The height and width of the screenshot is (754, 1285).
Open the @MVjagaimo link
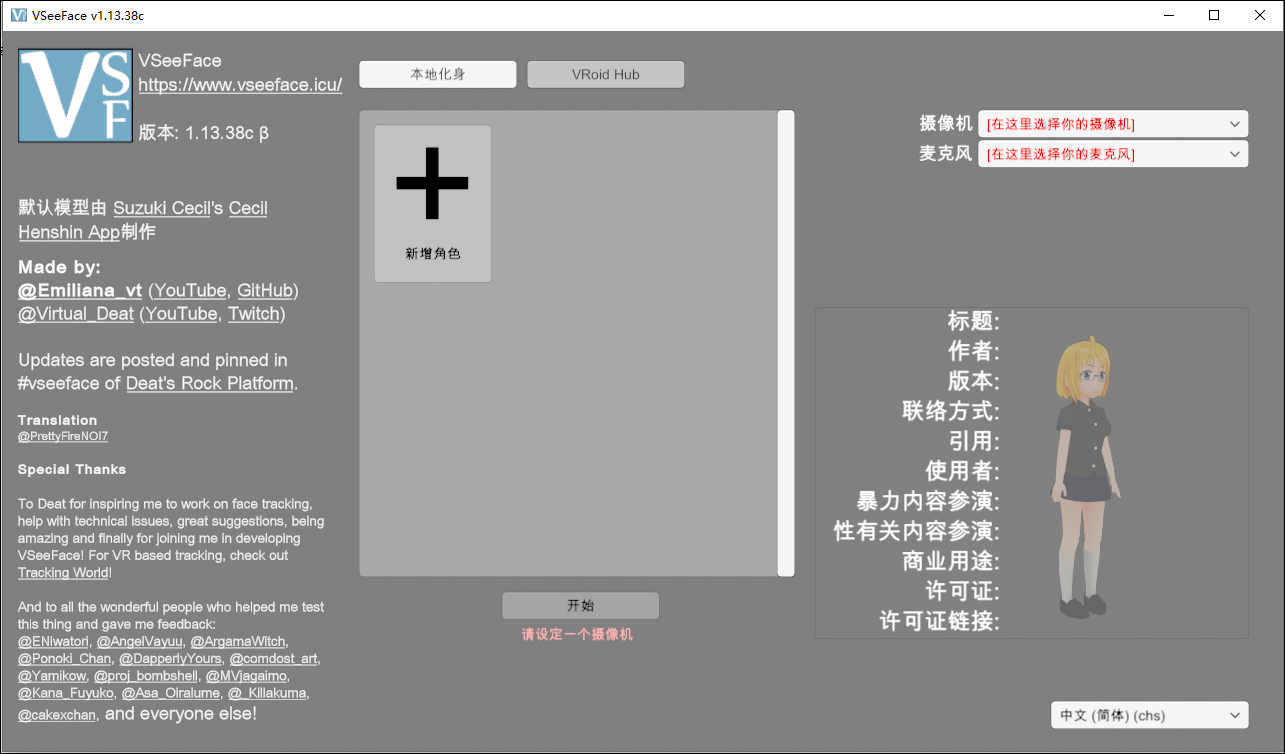247,677
